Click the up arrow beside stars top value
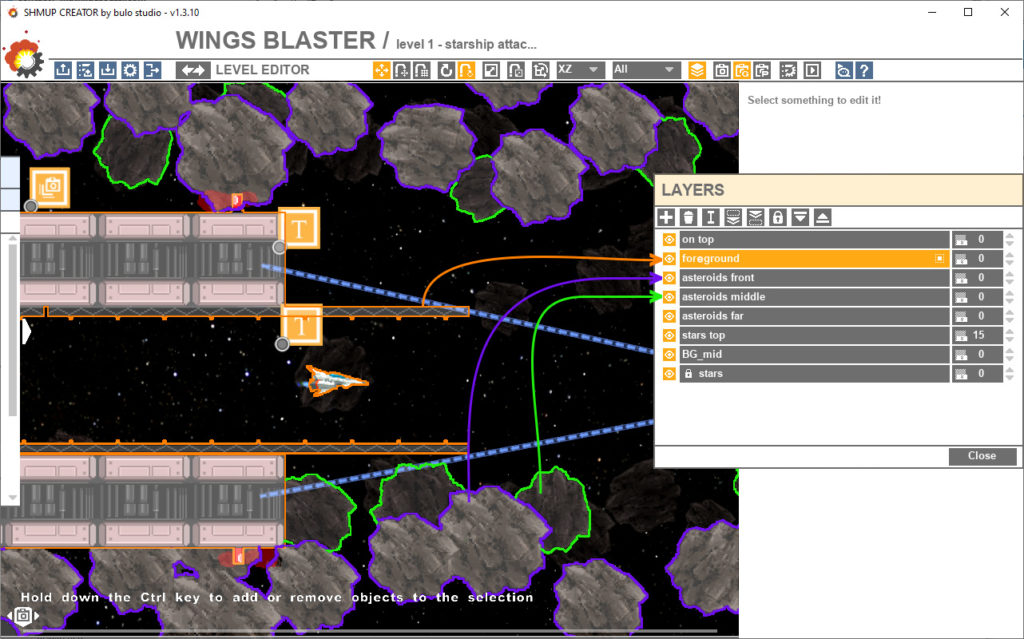This screenshot has height=639, width=1024. pos(1010,330)
